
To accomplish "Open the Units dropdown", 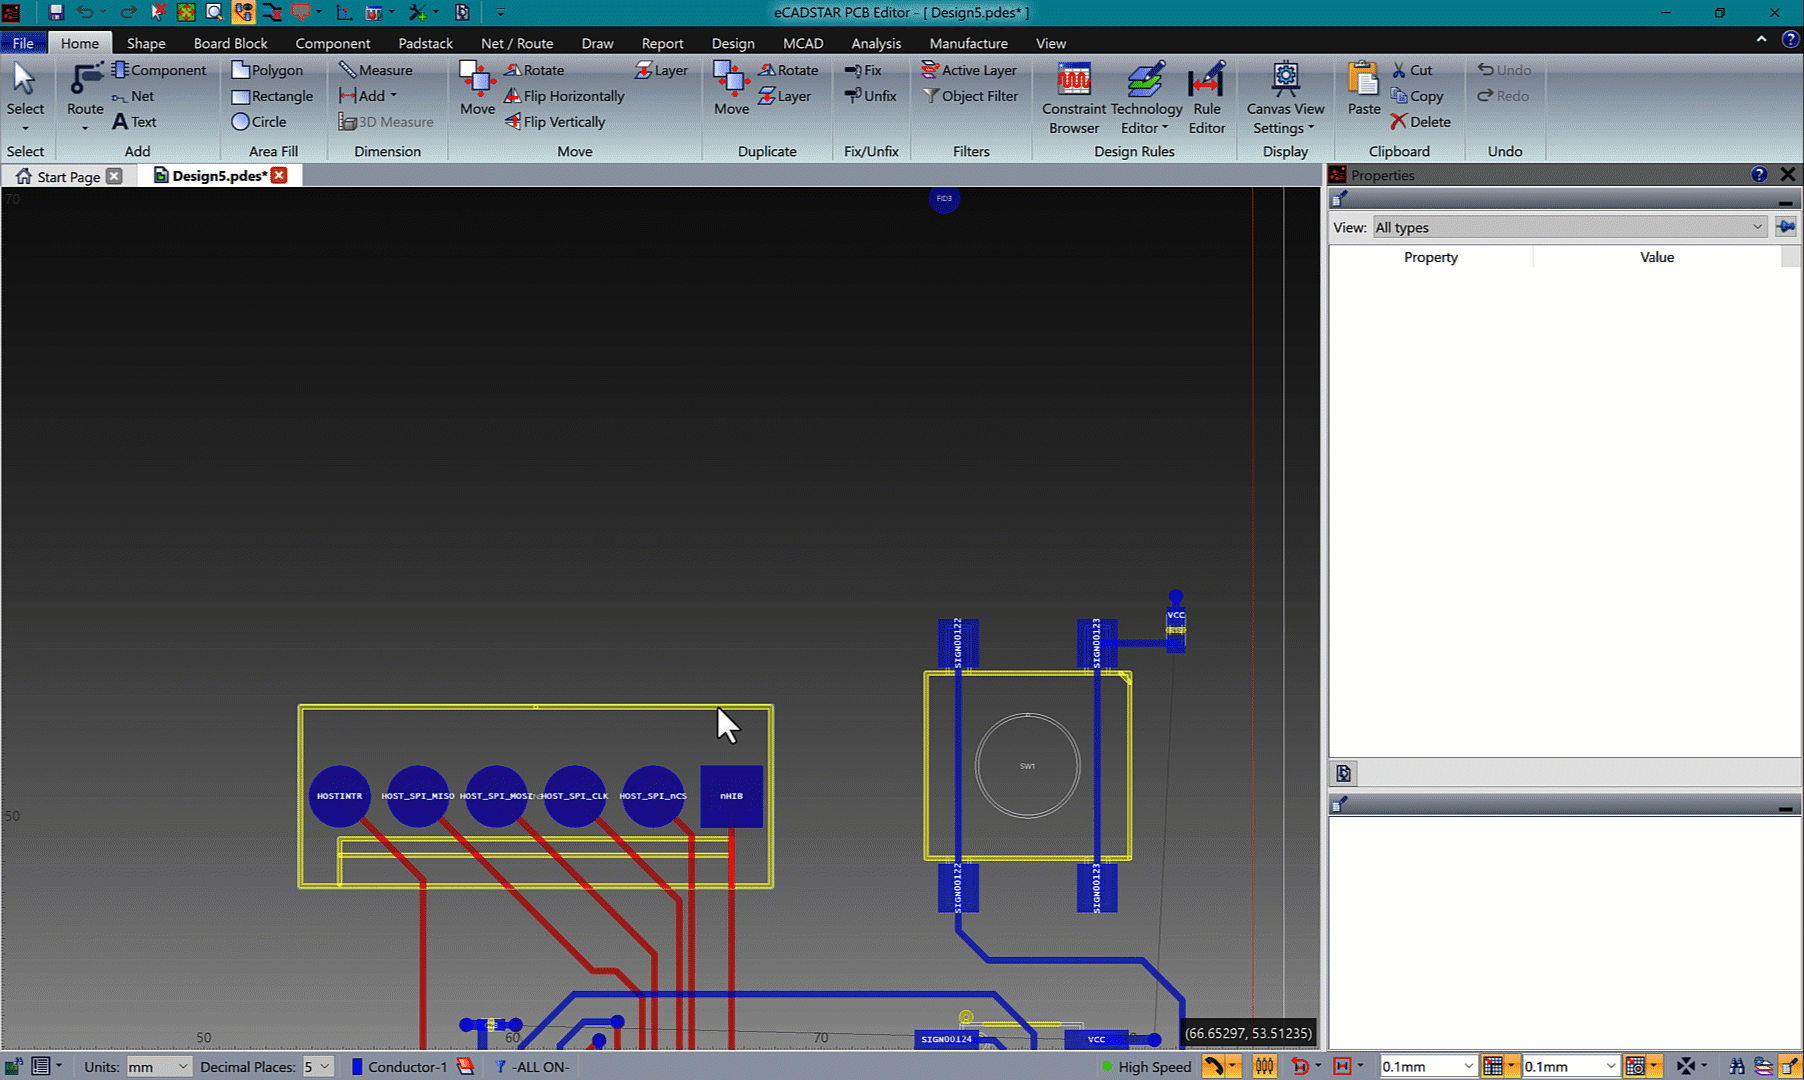I will [x=158, y=1067].
